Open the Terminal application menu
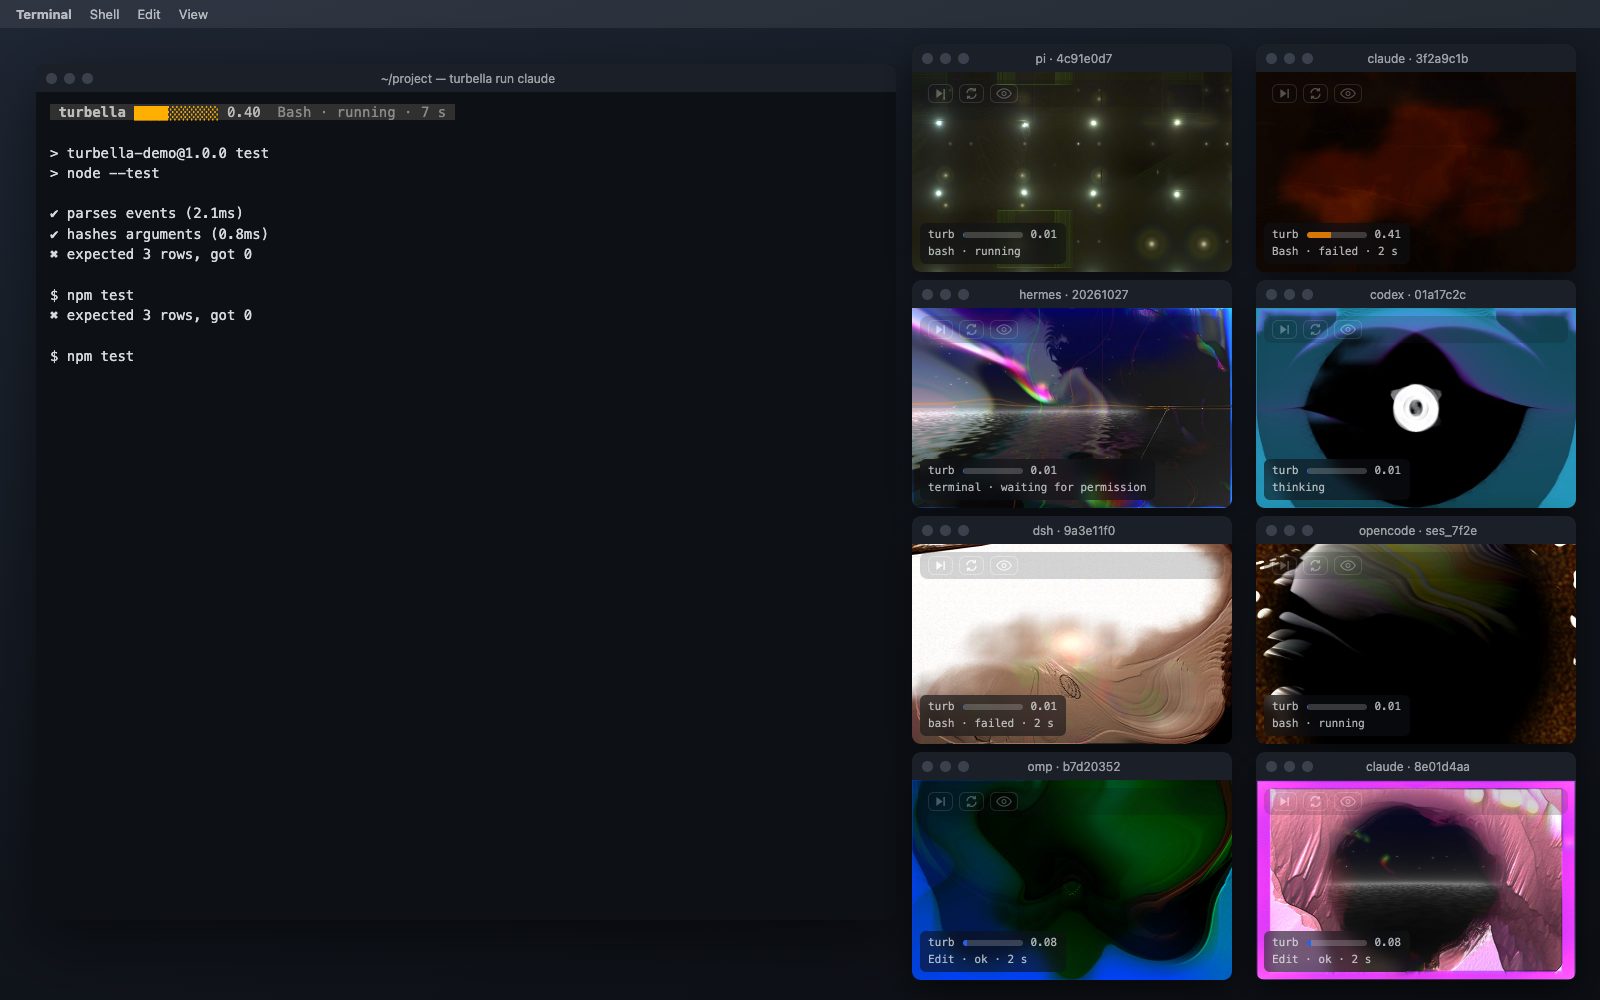 click(44, 14)
